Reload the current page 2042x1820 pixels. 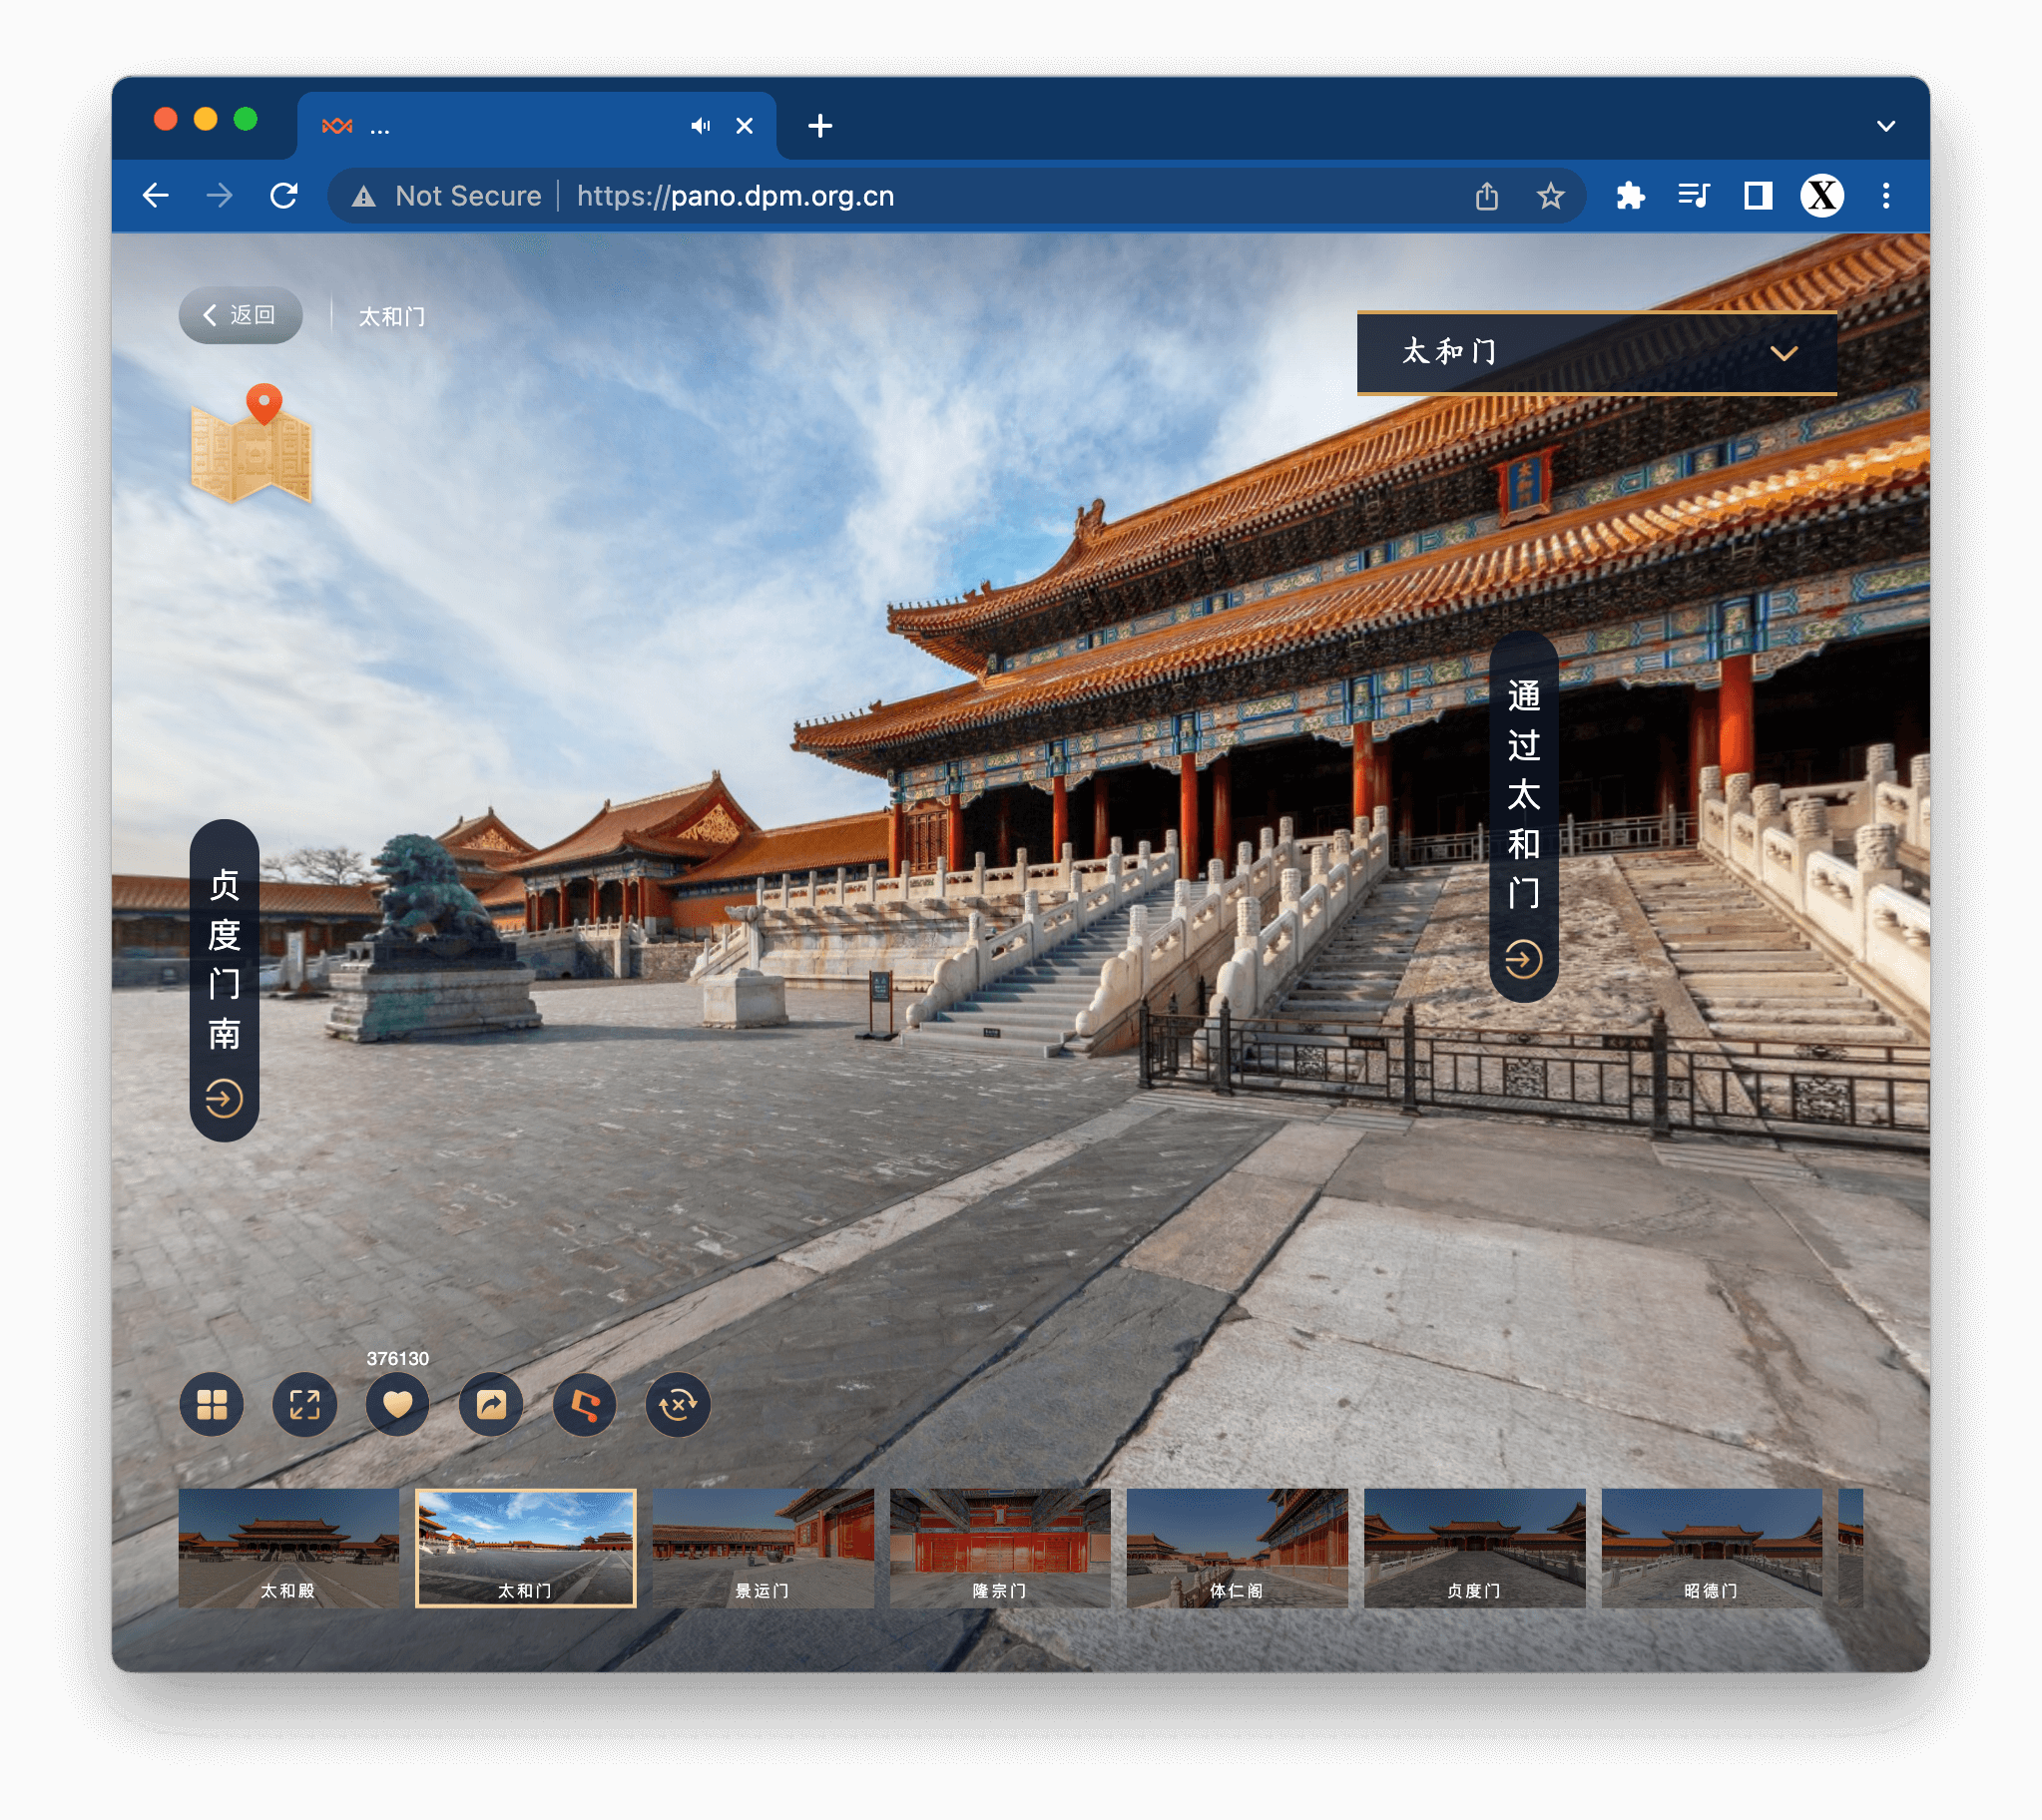(284, 196)
